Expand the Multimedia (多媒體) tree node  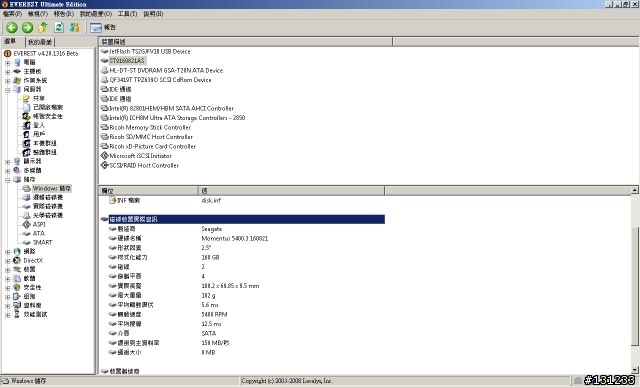8,171
